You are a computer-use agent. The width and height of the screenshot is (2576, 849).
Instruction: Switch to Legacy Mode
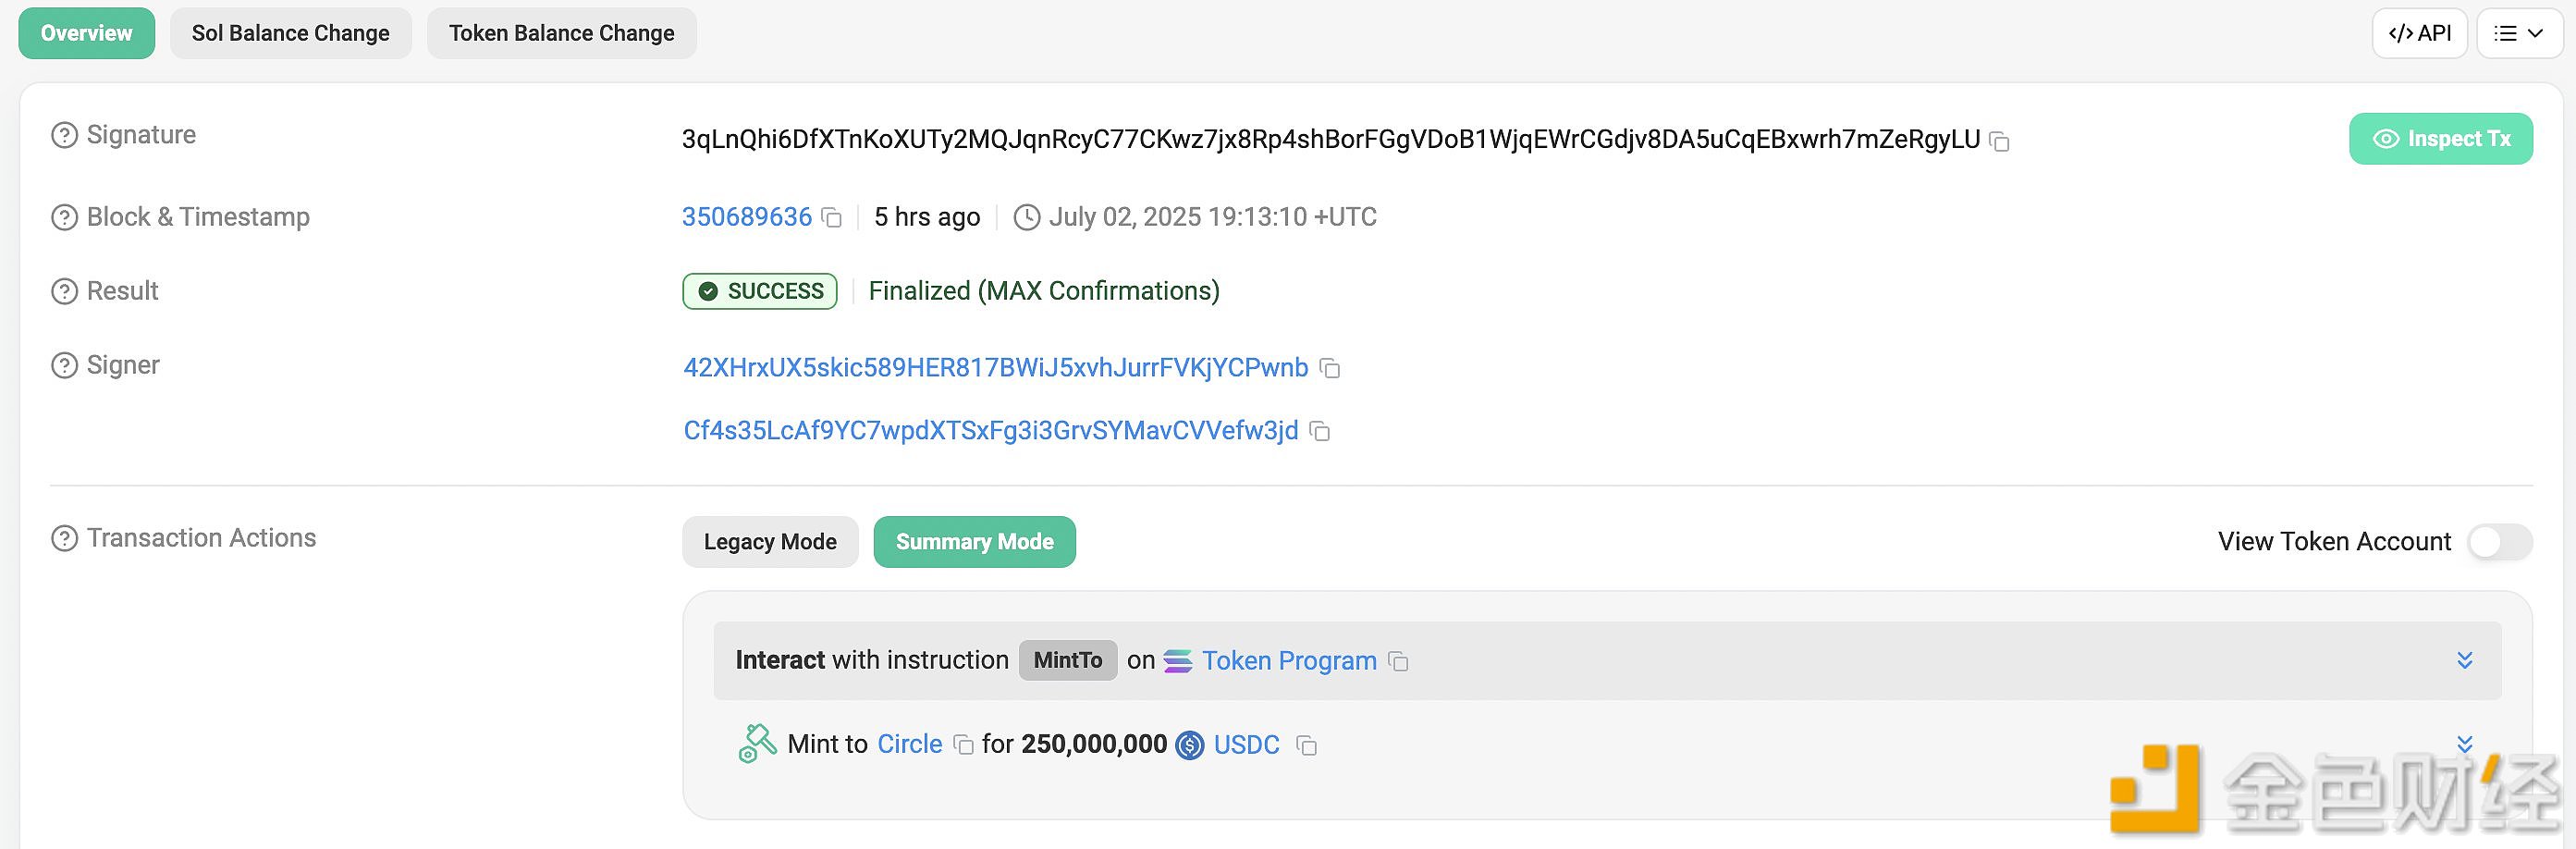coord(770,542)
